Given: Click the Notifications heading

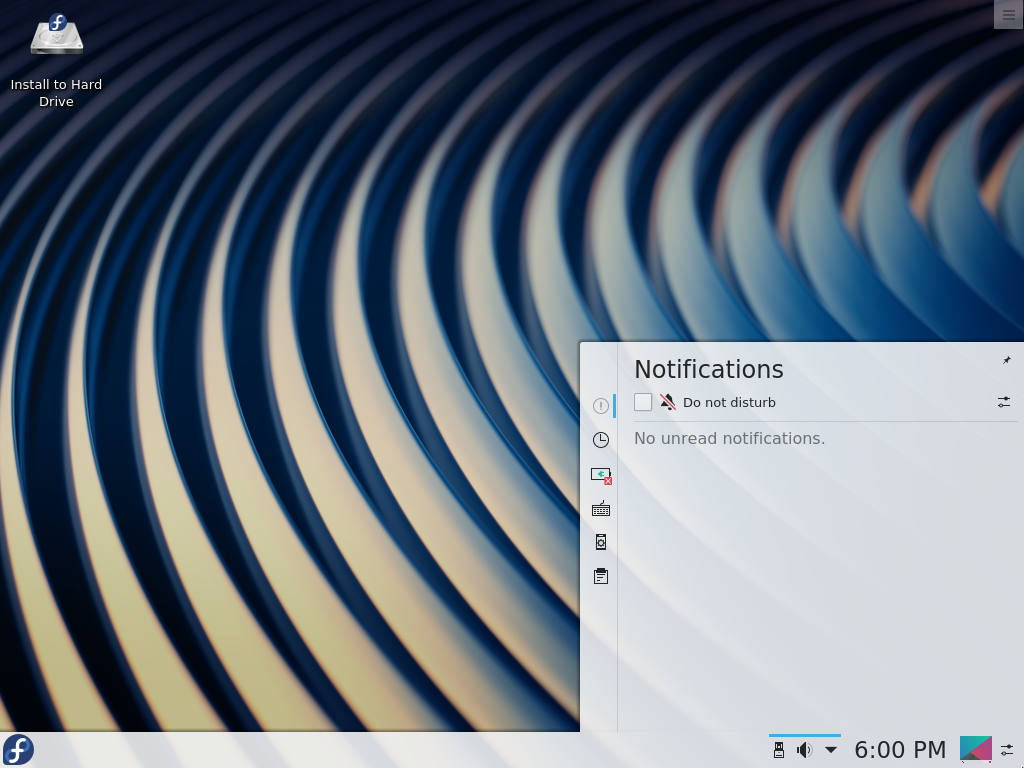Looking at the screenshot, I should 709,370.
